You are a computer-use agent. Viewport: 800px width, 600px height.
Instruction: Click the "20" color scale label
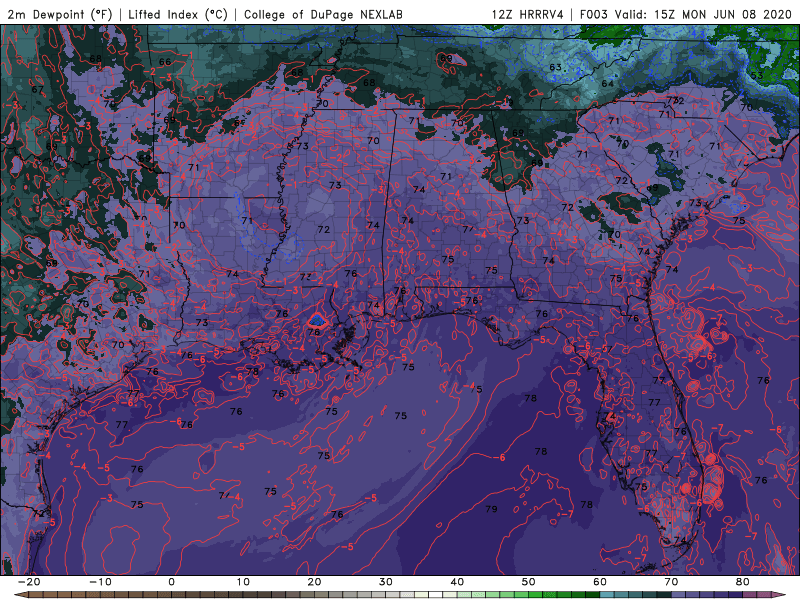click(314, 582)
